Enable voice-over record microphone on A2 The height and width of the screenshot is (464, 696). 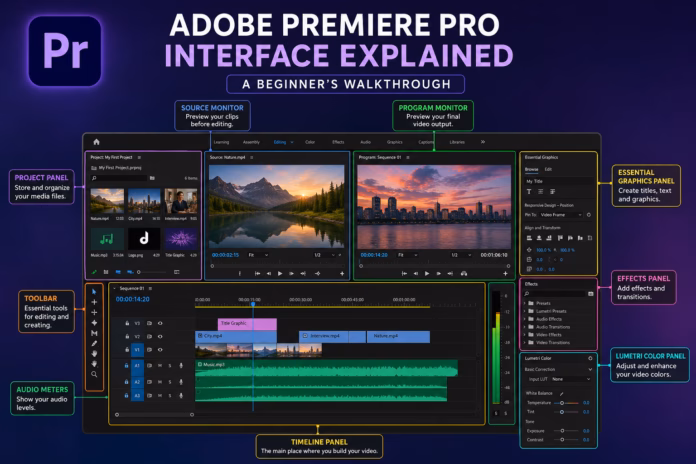[181, 382]
